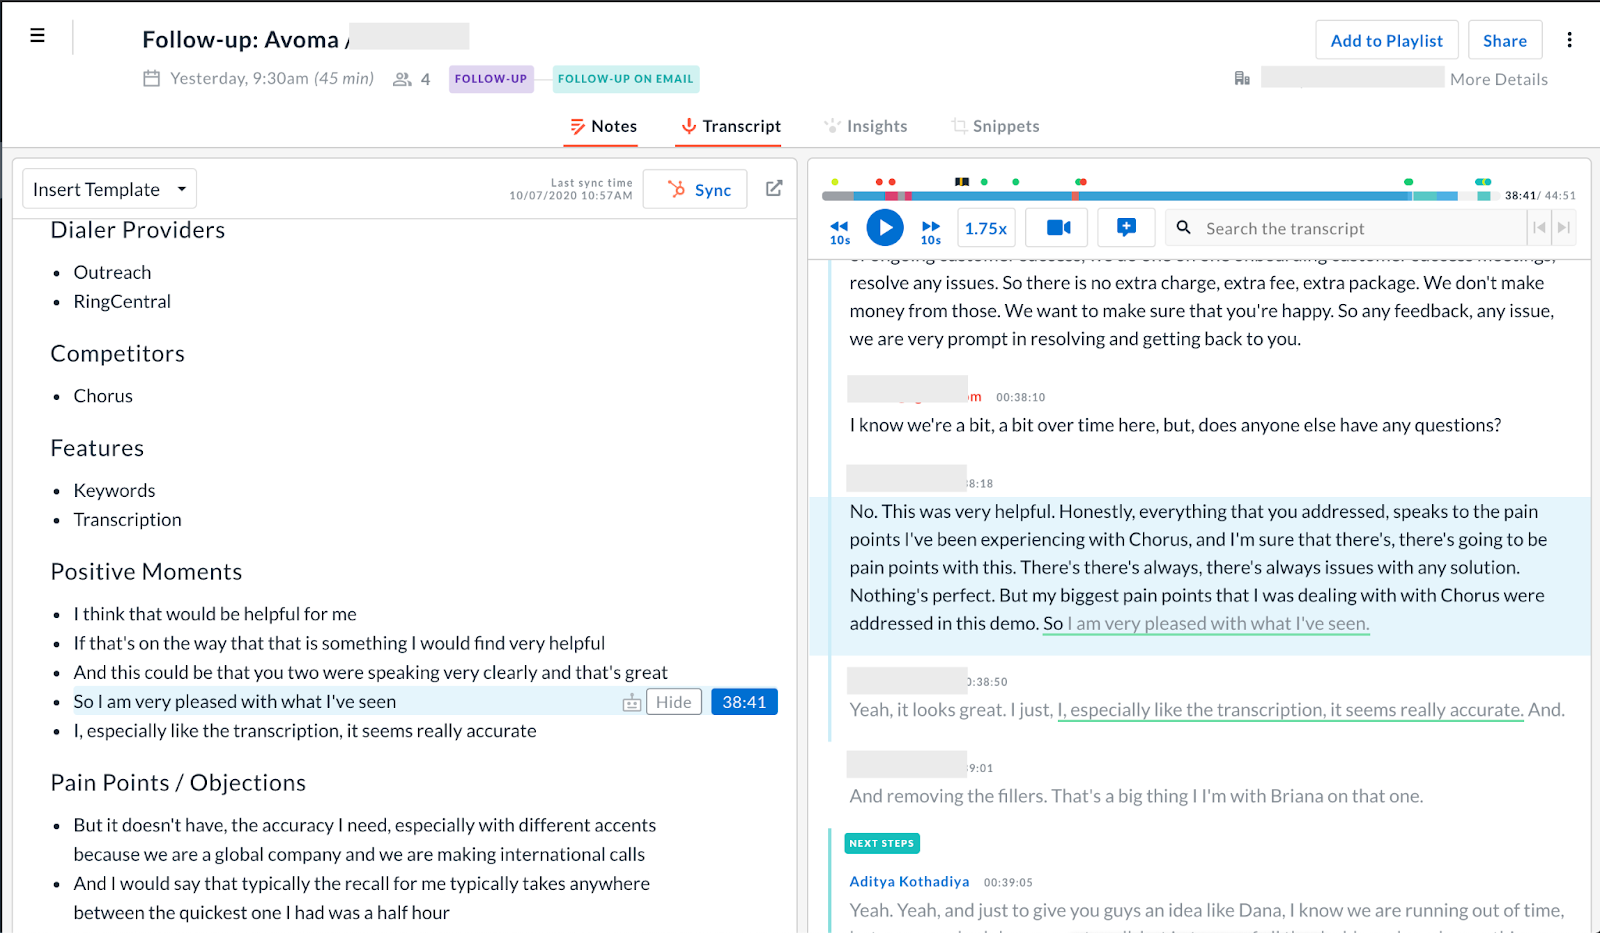Select the 'Chorus' competitor bullet
Viewport: 1600px width, 933px height.
pyautogui.click(x=103, y=395)
